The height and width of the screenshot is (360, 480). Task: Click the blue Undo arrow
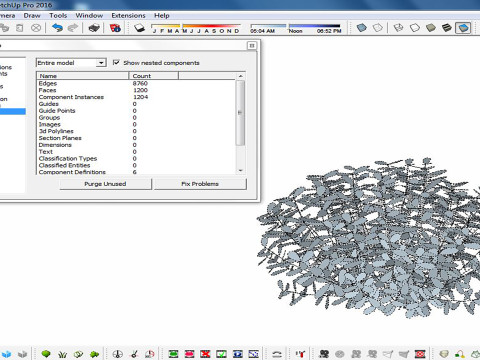pyautogui.click(x=57, y=28)
